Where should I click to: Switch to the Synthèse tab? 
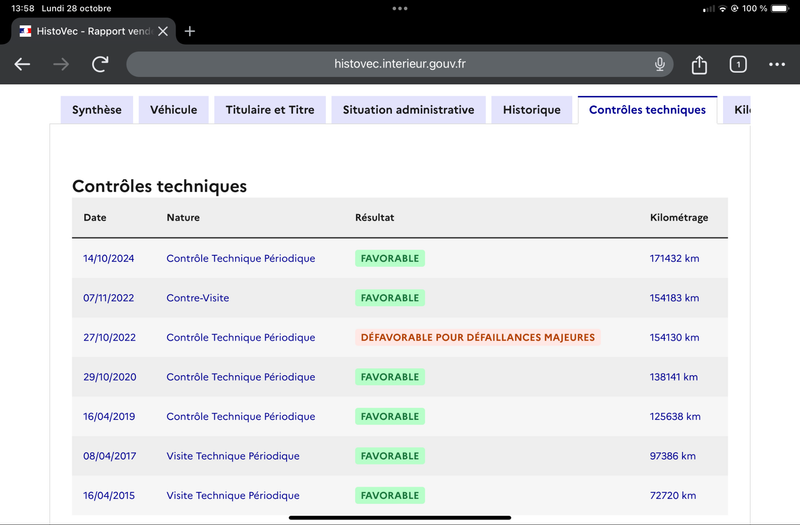click(97, 110)
